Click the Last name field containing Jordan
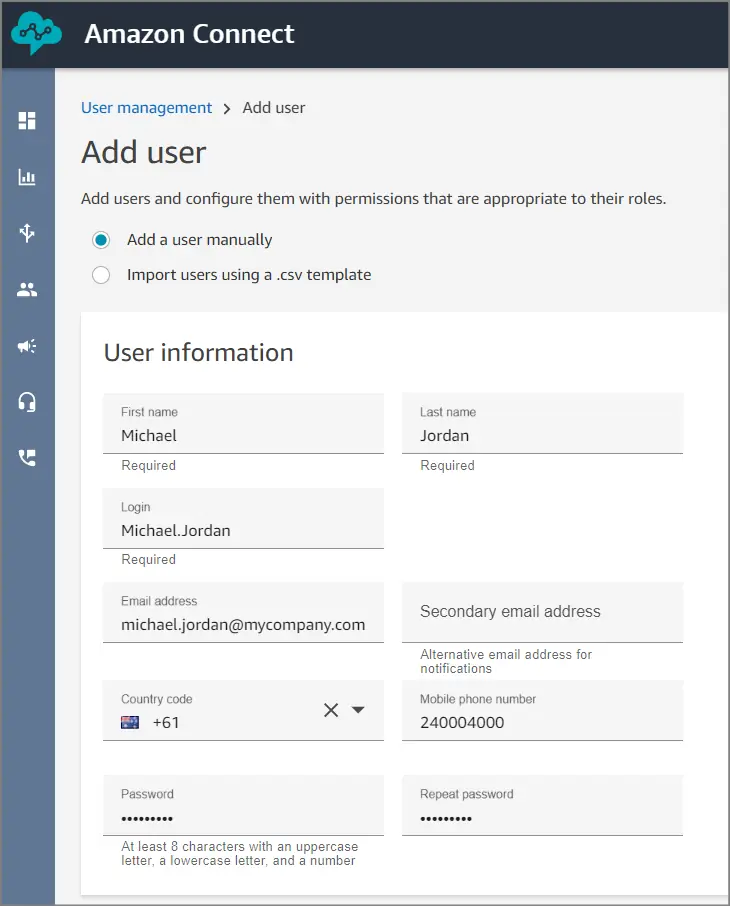 542,435
